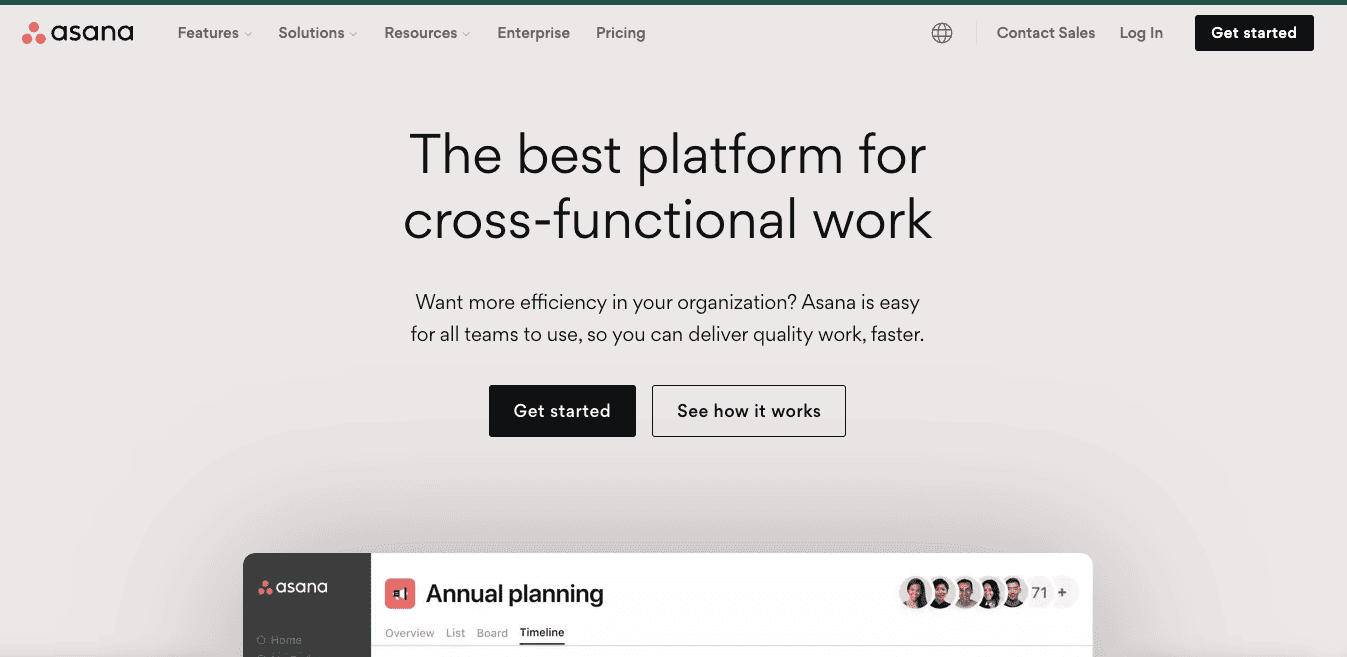Select the Timeline tab
Viewport: 1347px width, 657px height.
[x=542, y=632]
